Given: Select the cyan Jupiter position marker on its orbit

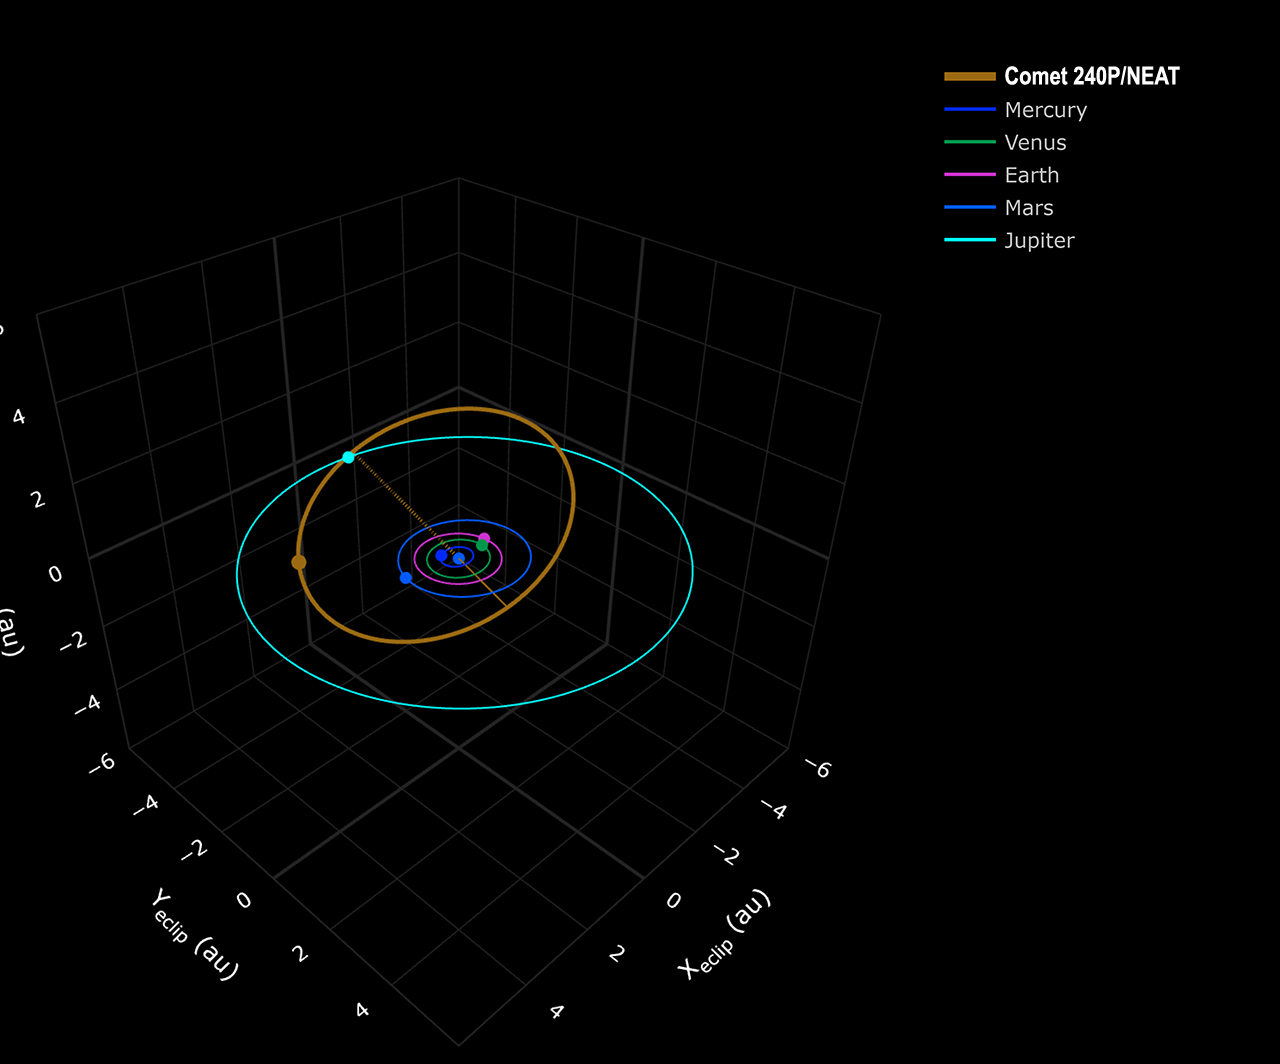Looking at the screenshot, I should point(348,457).
